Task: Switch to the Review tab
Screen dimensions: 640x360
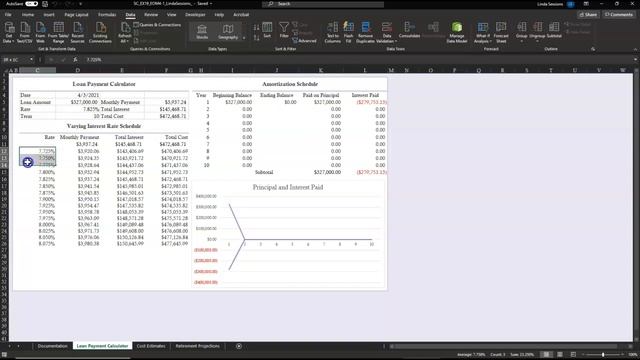Action: click(x=151, y=15)
